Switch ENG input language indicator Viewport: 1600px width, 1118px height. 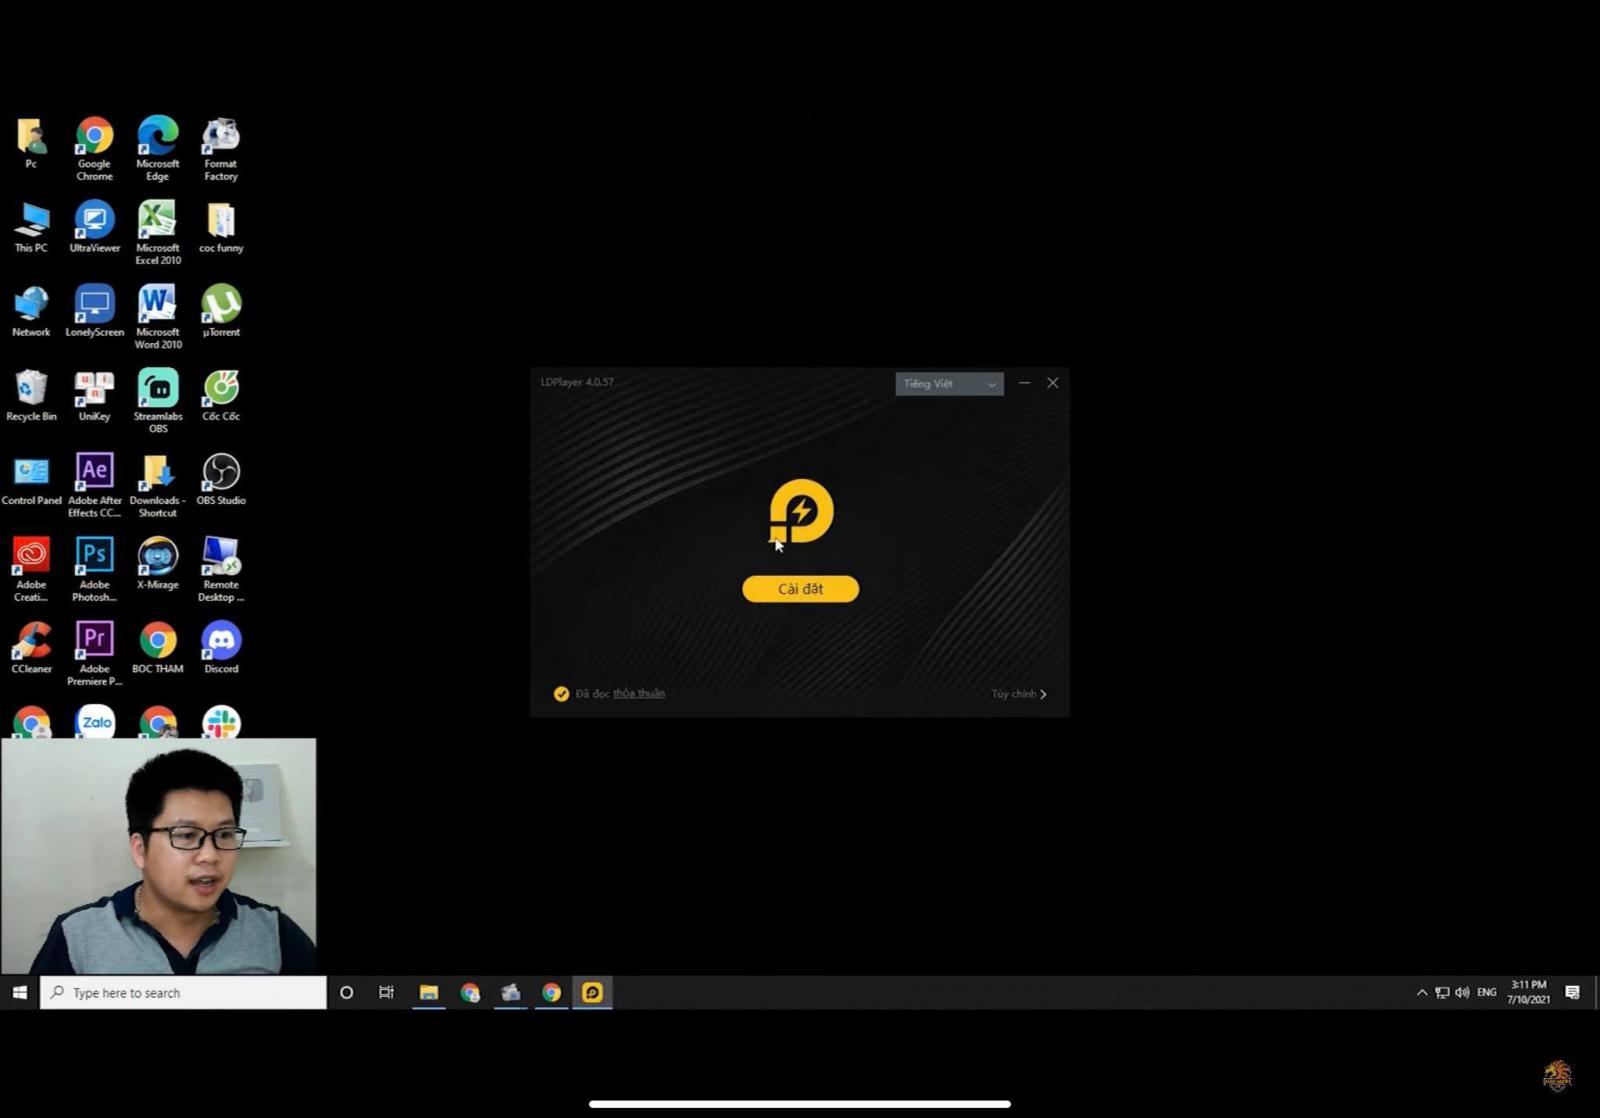1487,992
